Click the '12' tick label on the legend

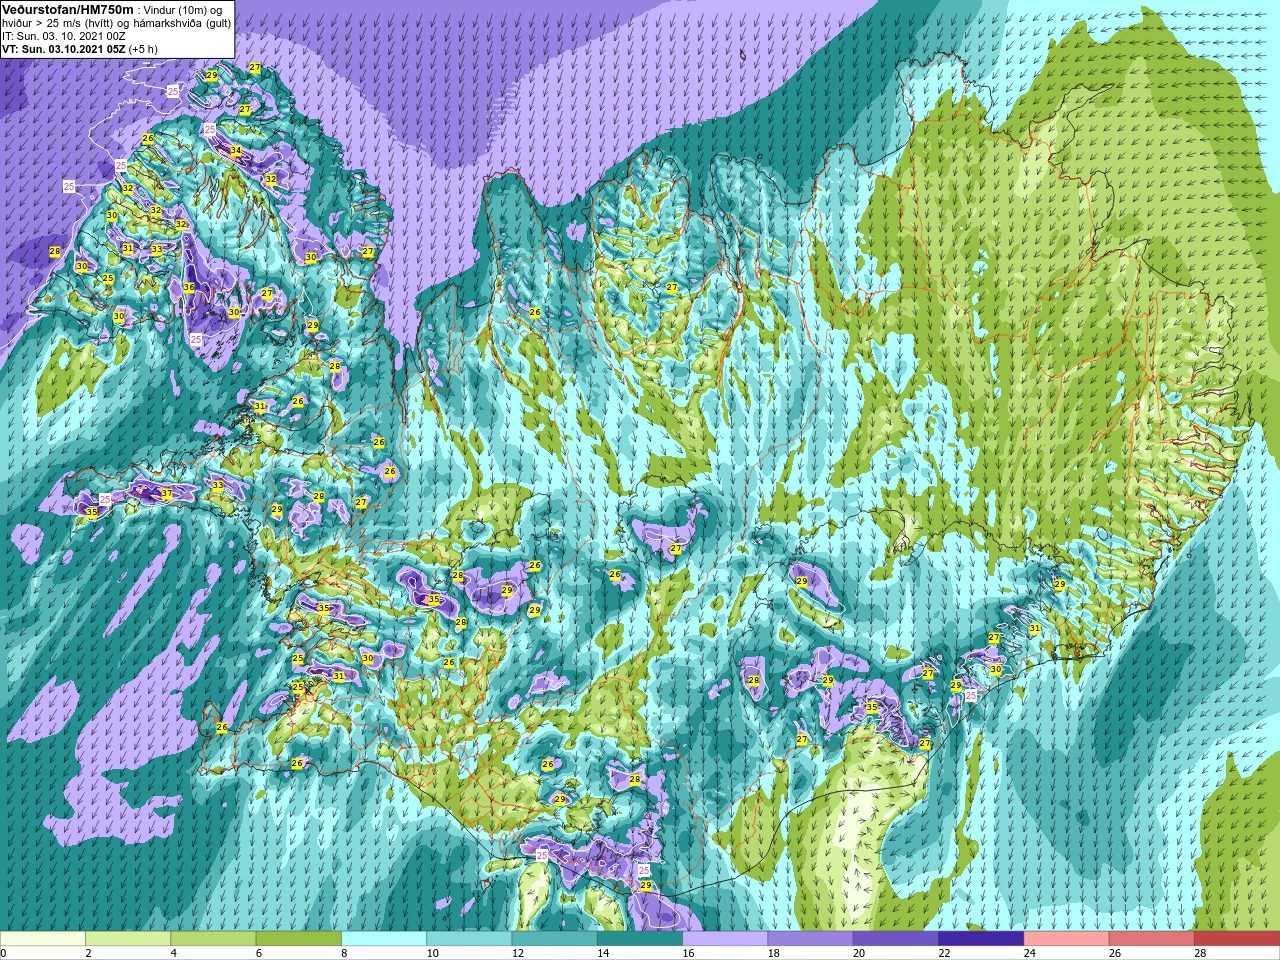pyautogui.click(x=518, y=953)
